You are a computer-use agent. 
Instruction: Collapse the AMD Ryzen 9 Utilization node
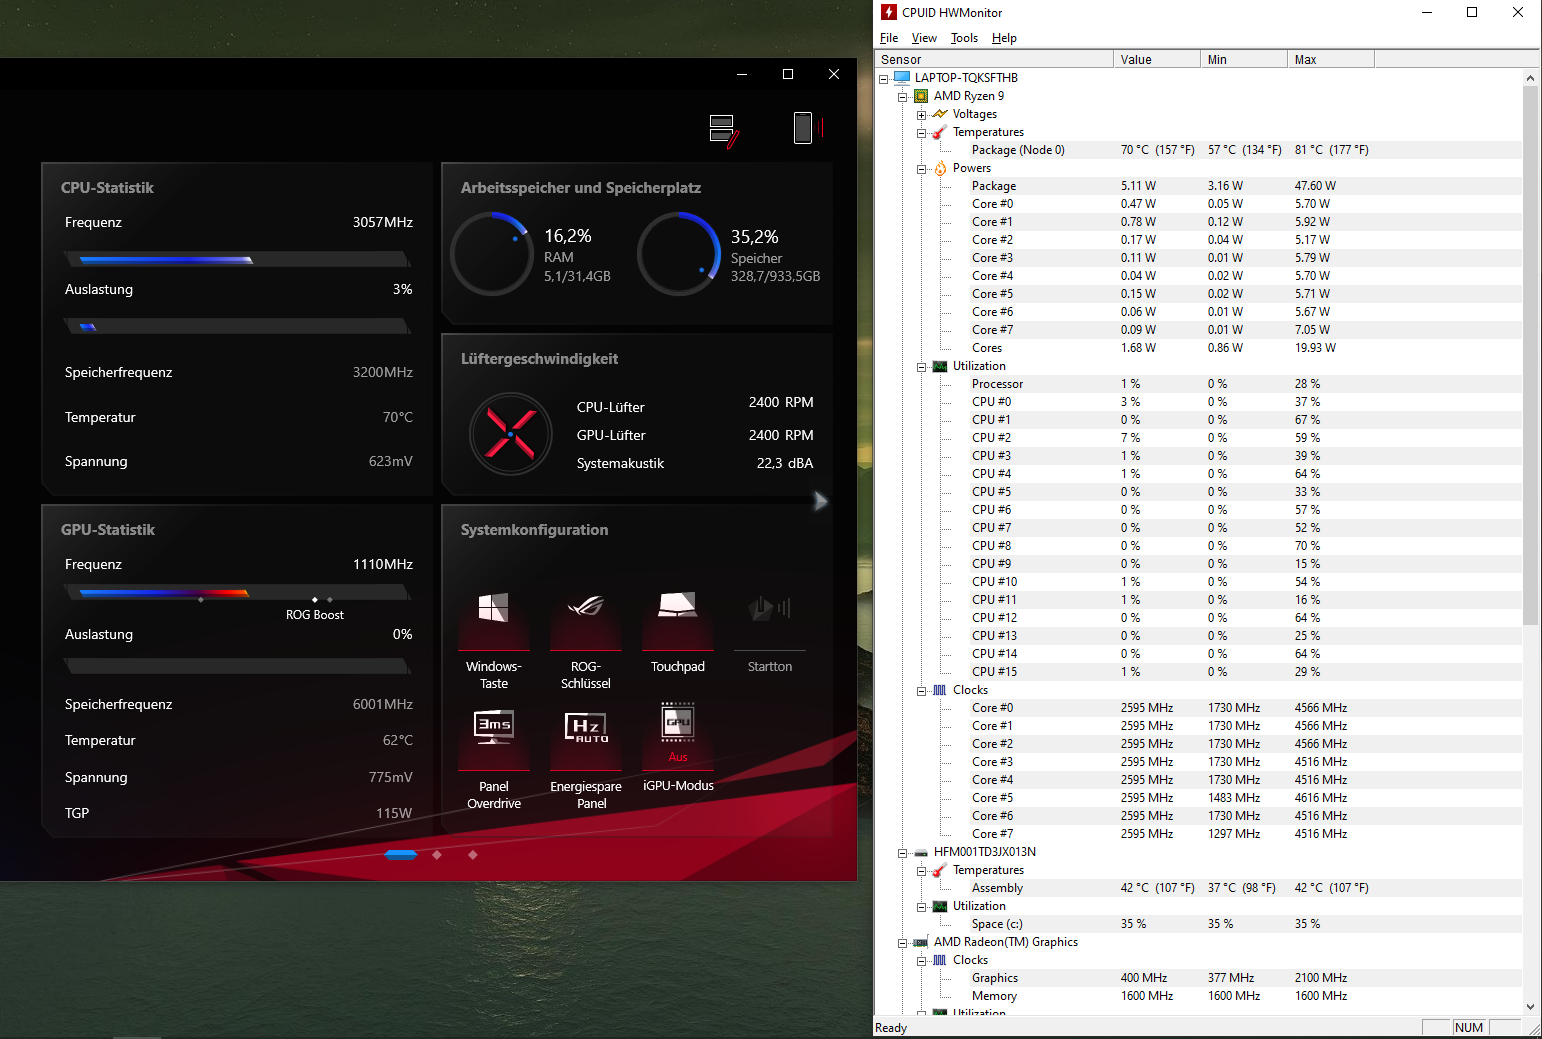pyautogui.click(x=922, y=366)
